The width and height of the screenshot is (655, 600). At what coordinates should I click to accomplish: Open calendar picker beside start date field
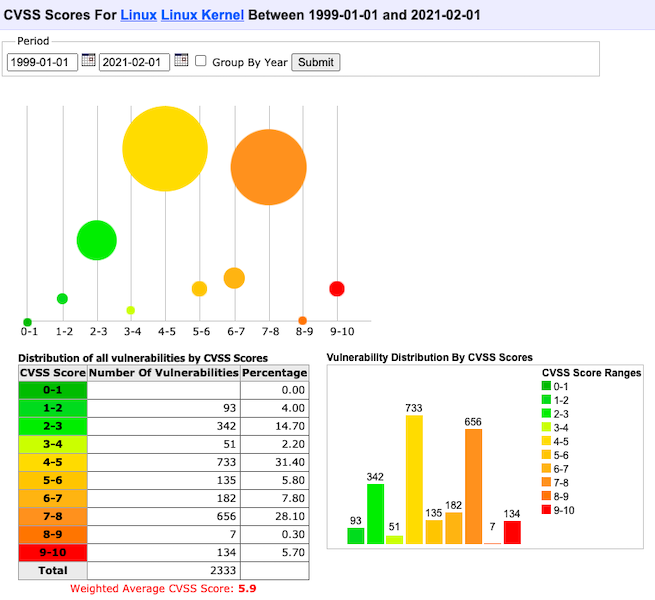88,61
